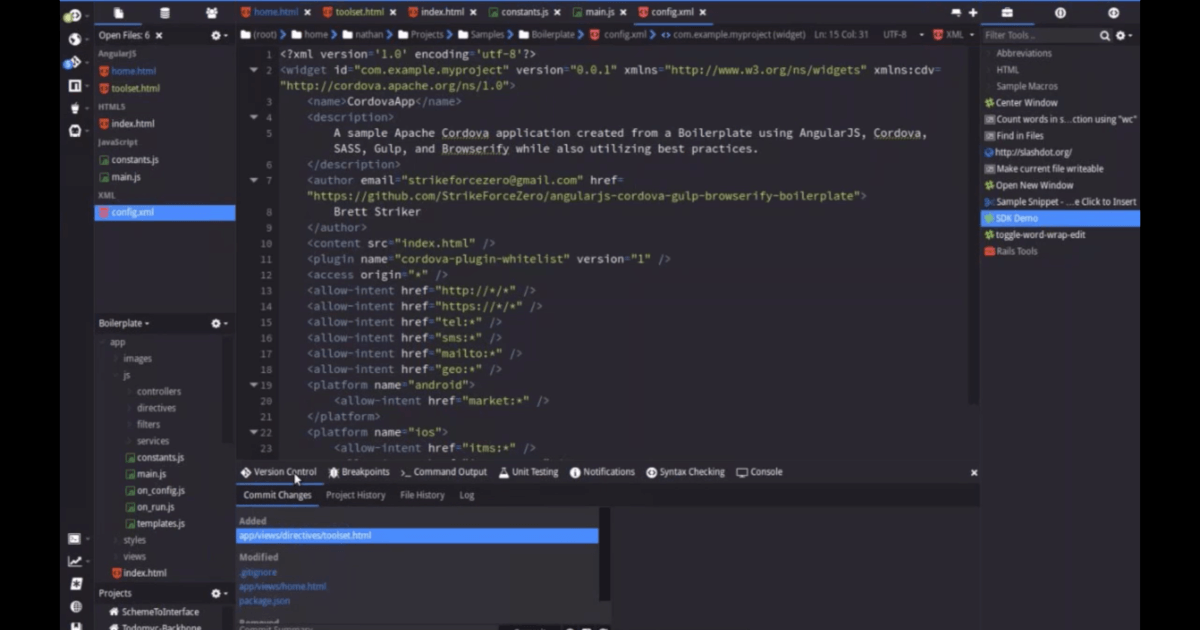Open the Breakpoints bottom tab
1200x630 pixels.
click(359, 472)
